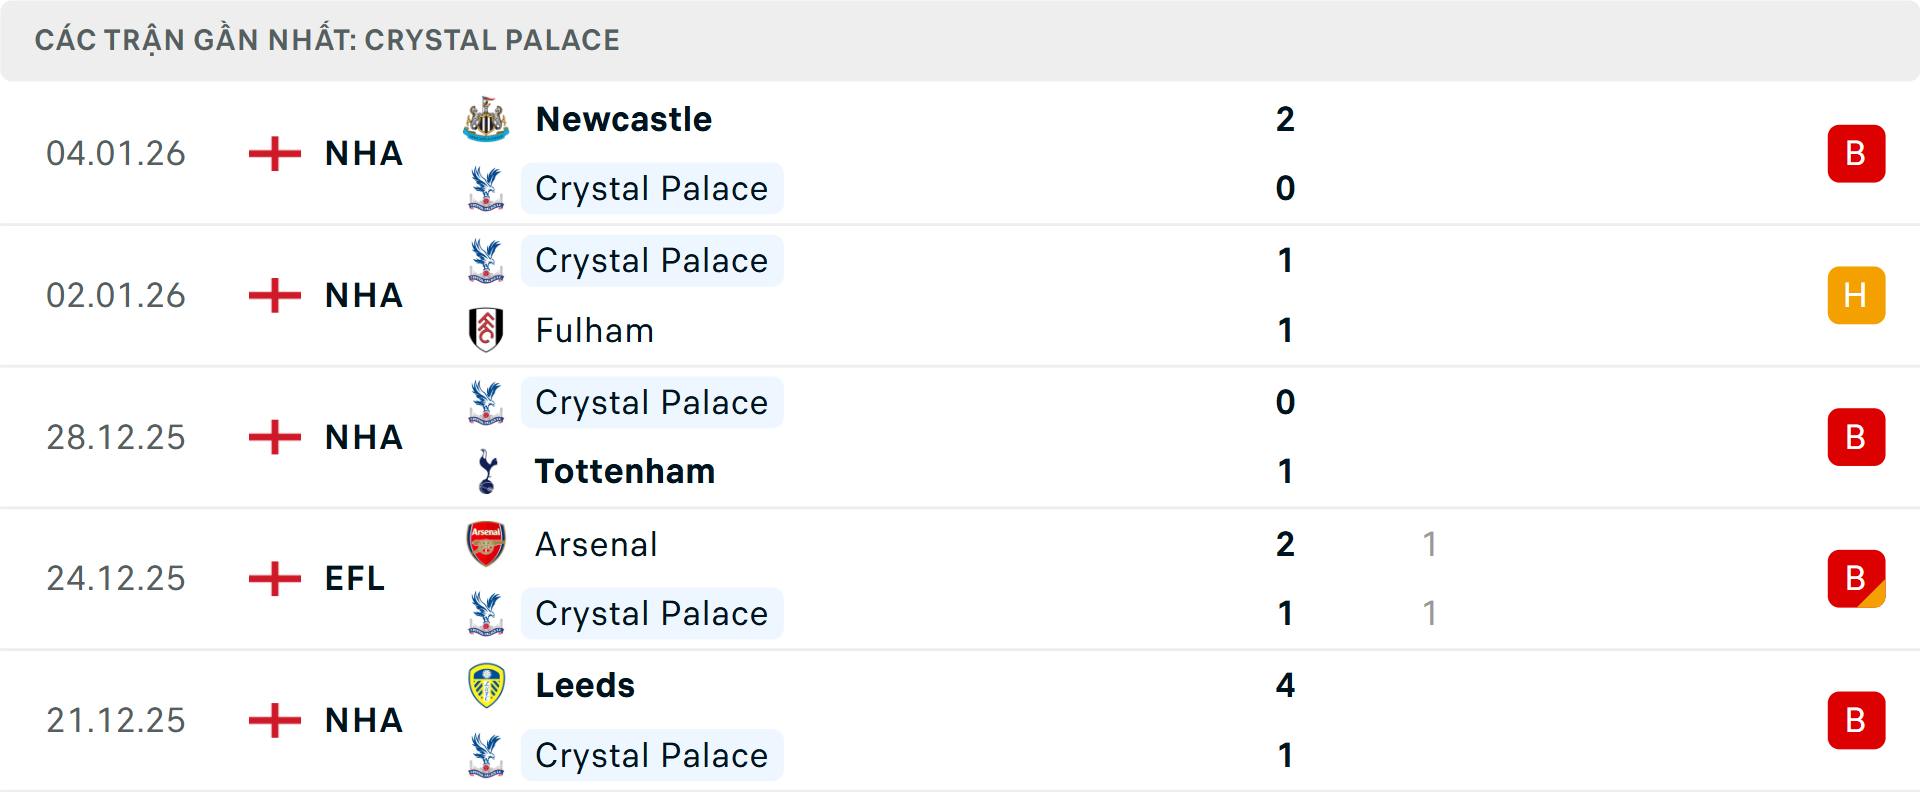The width and height of the screenshot is (1920, 792).
Task: Click the Leeds club crest icon
Action: (486, 685)
